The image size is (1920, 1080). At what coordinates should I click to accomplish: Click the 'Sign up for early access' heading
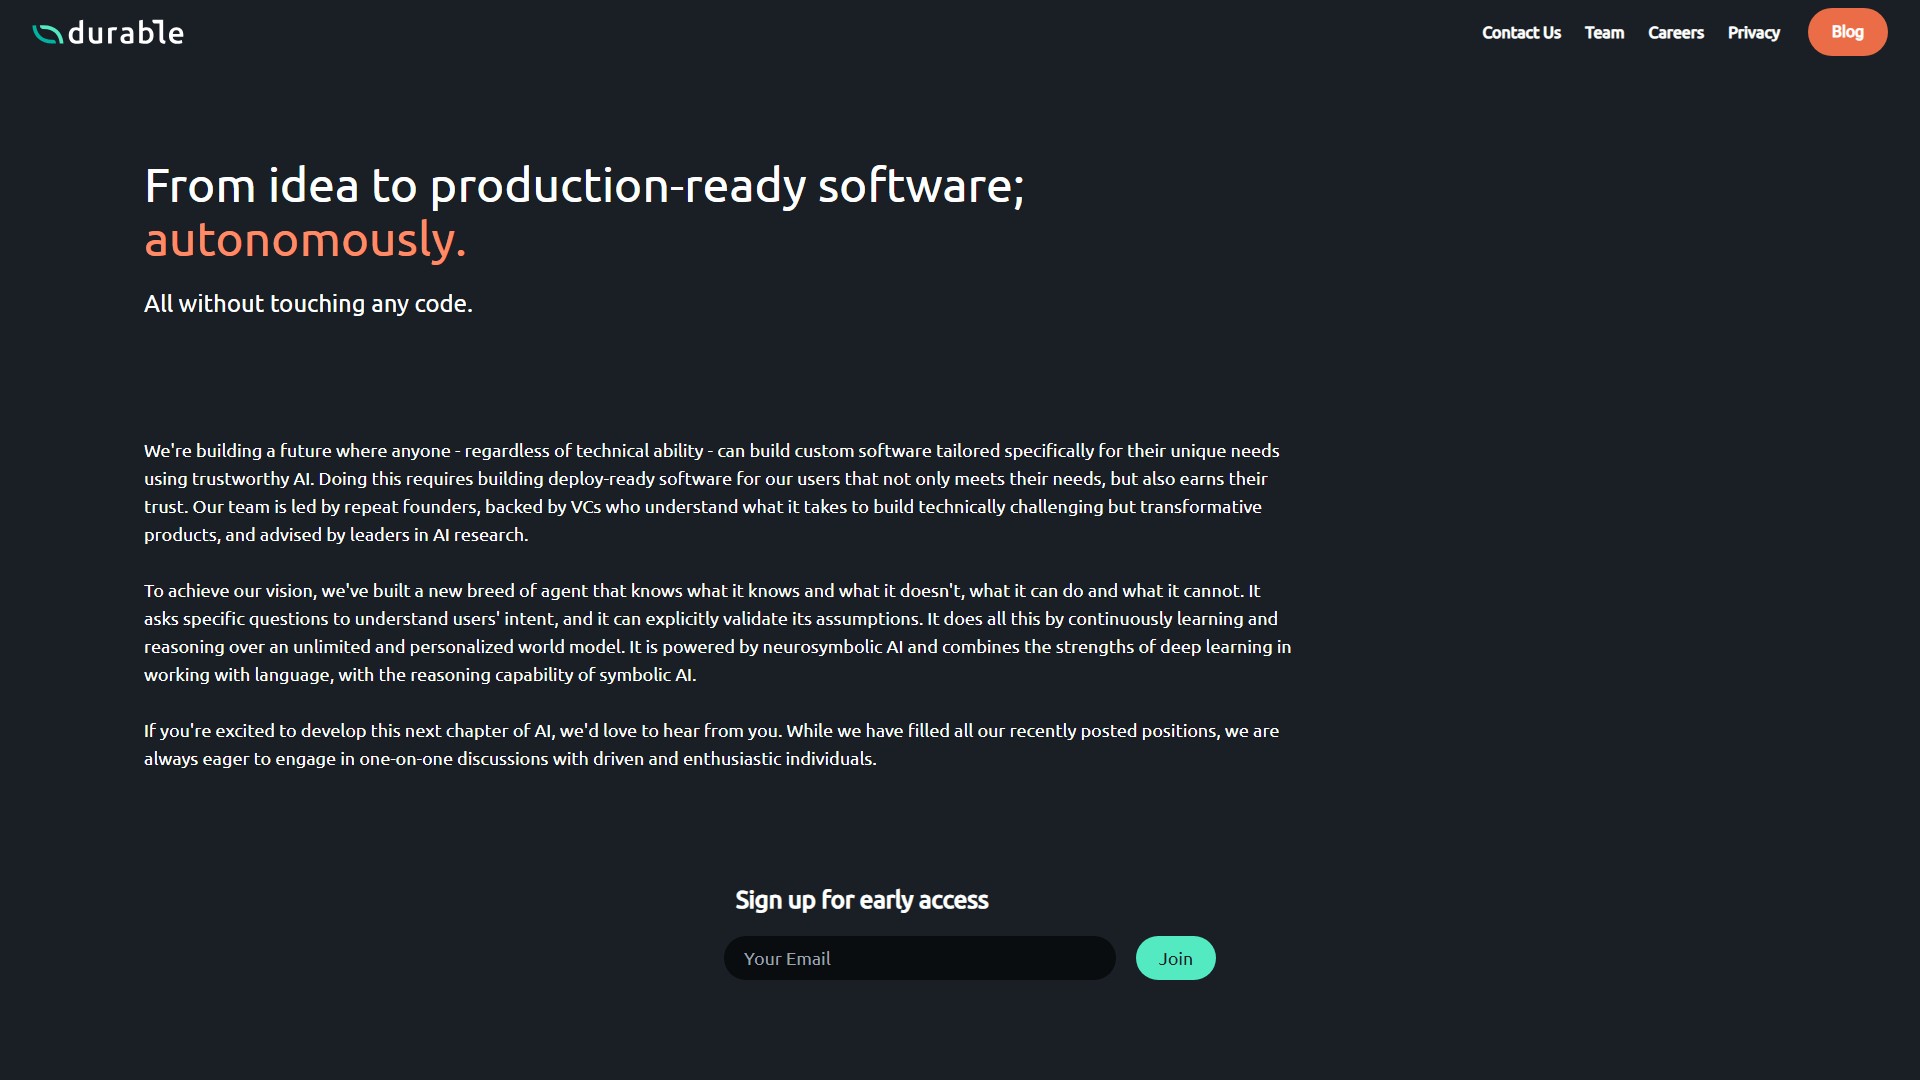[x=861, y=900]
